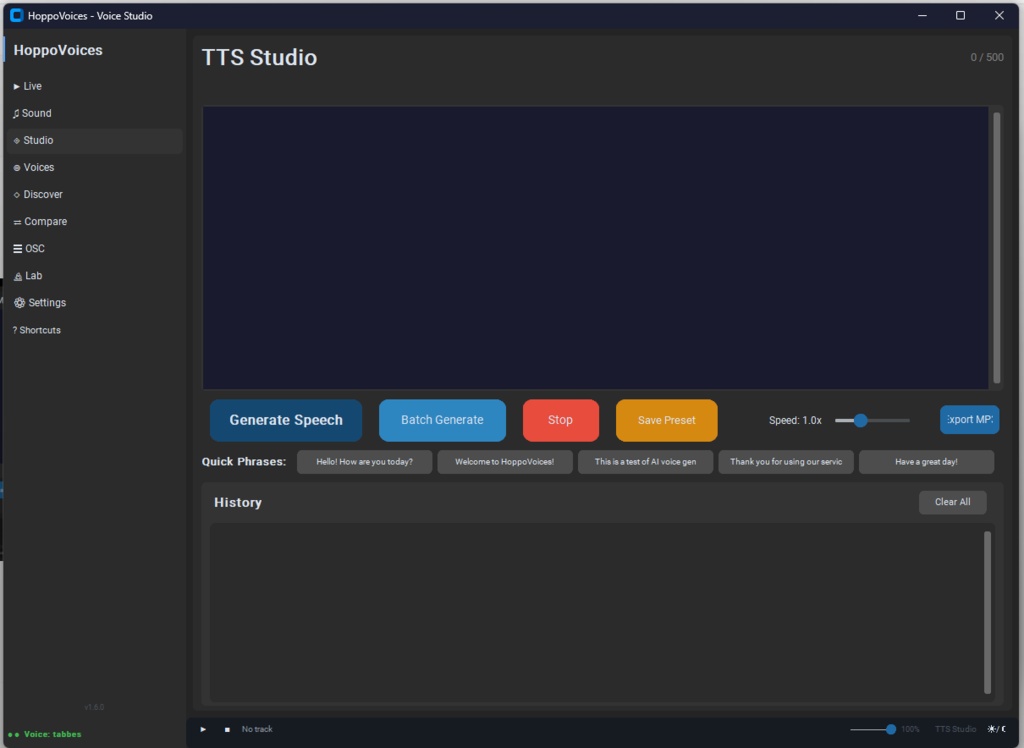Play the track in bottom player
Screen dimensions: 1024x748
[203, 729]
